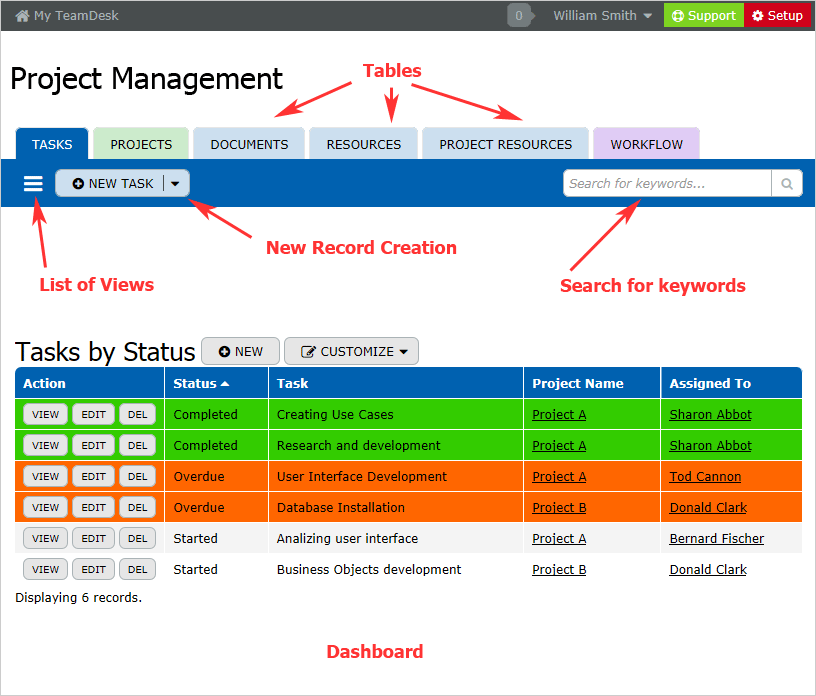Click the search magnifier icon
Viewport: 816px width, 696px height.
tap(787, 183)
